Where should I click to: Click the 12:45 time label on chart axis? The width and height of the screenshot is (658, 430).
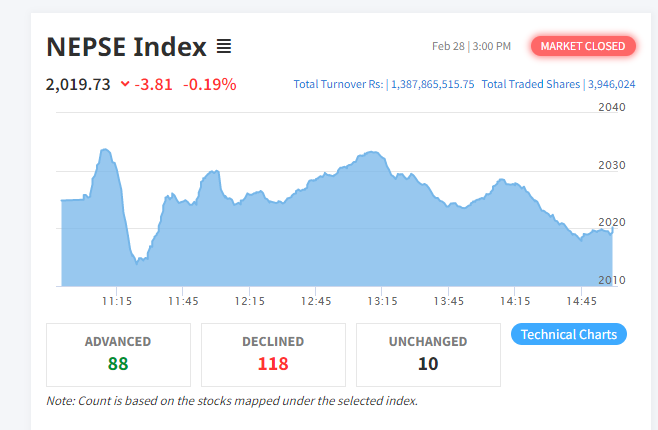[316, 301]
